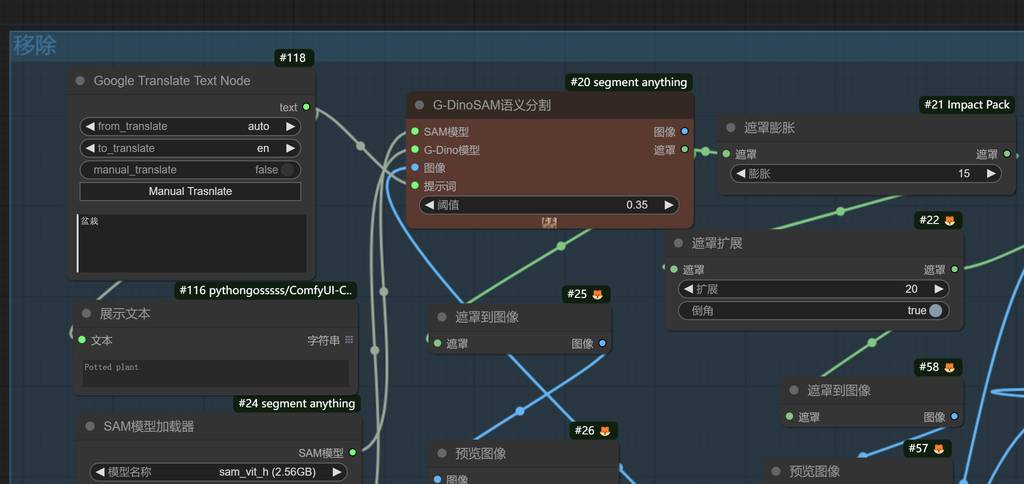The image size is (1024, 484).
Task: Collapse the Google Translate Text Node via its title dot
Action: pos(81,81)
